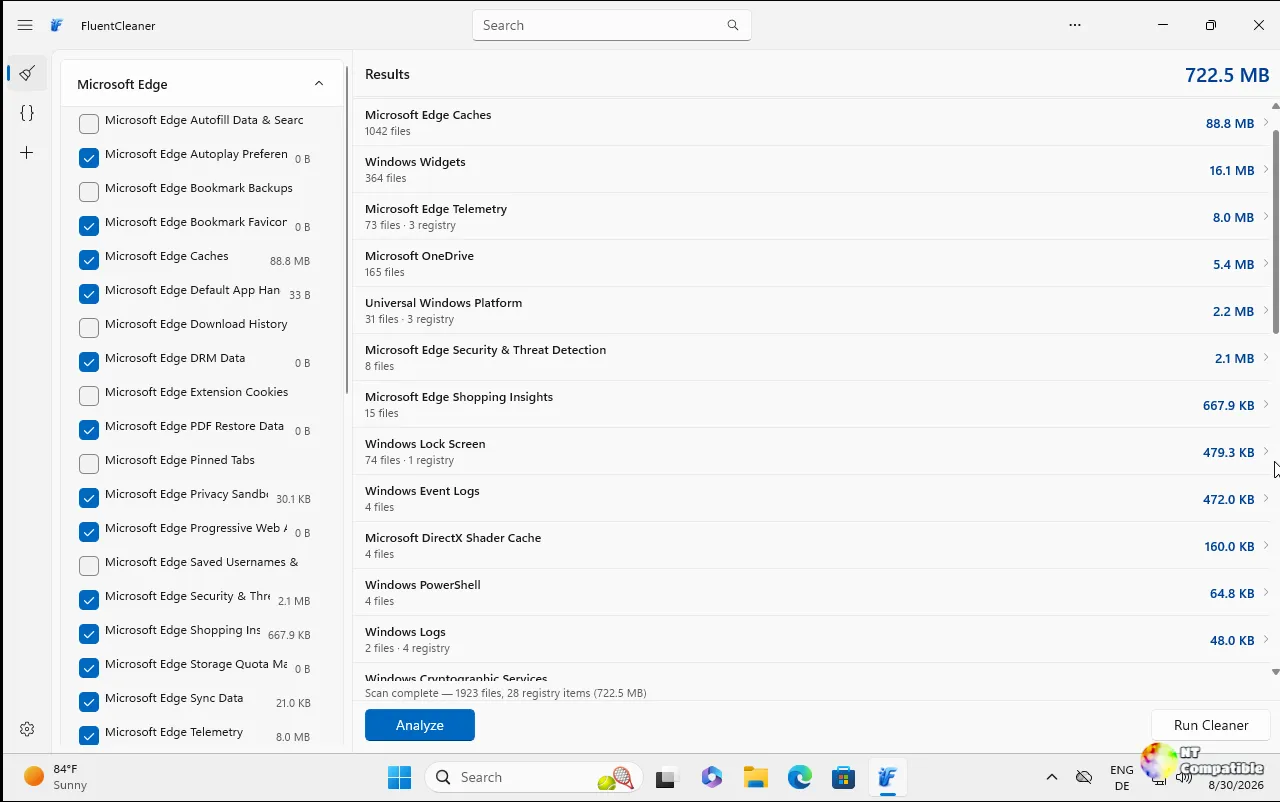Expand Windows Lock Screen result chevron
This screenshot has width=1280, height=802.
[x=1266, y=451]
